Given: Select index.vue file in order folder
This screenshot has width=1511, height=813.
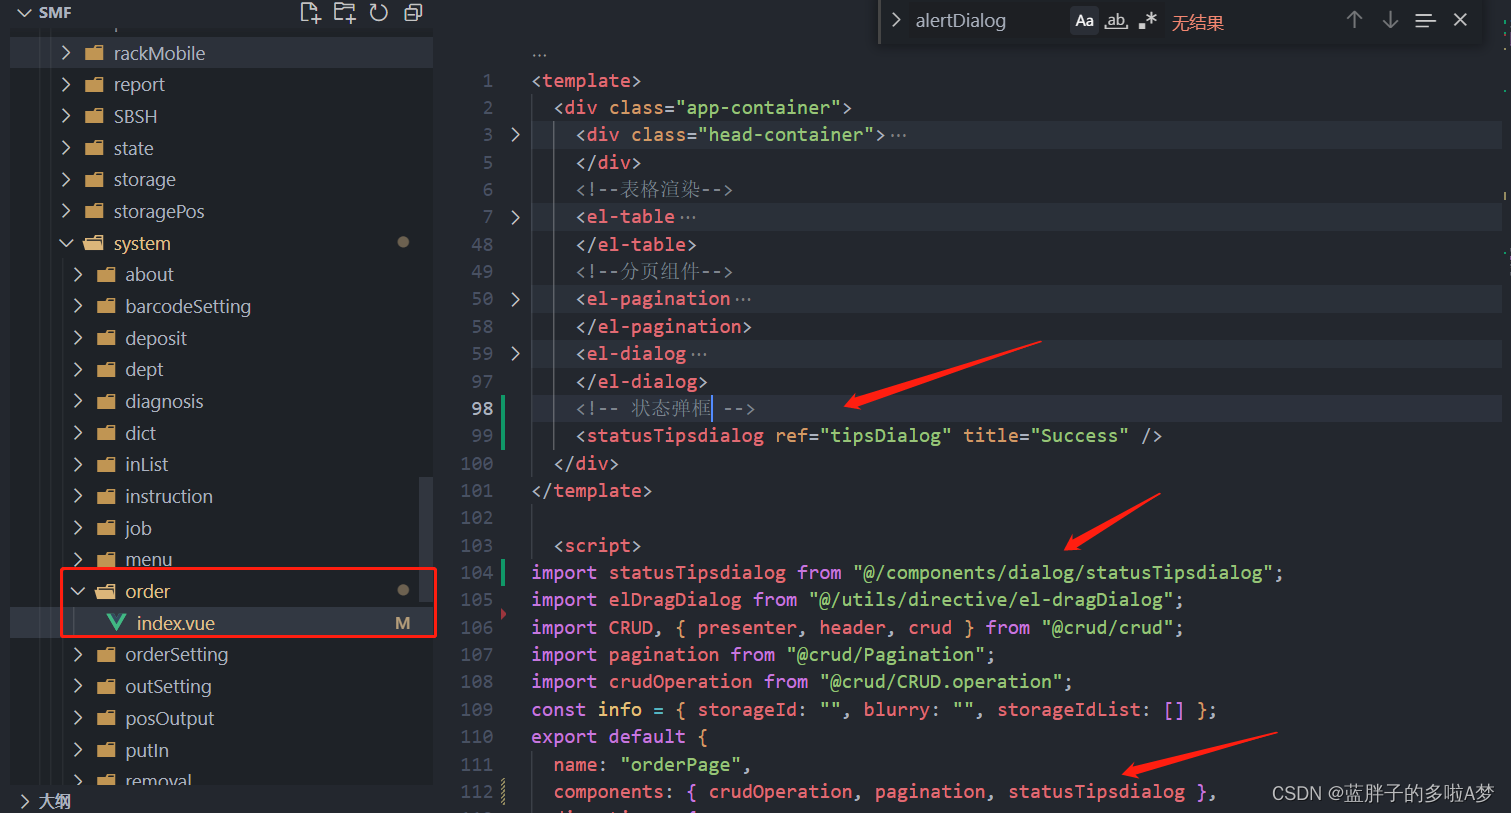Looking at the screenshot, I should (x=221, y=623).
